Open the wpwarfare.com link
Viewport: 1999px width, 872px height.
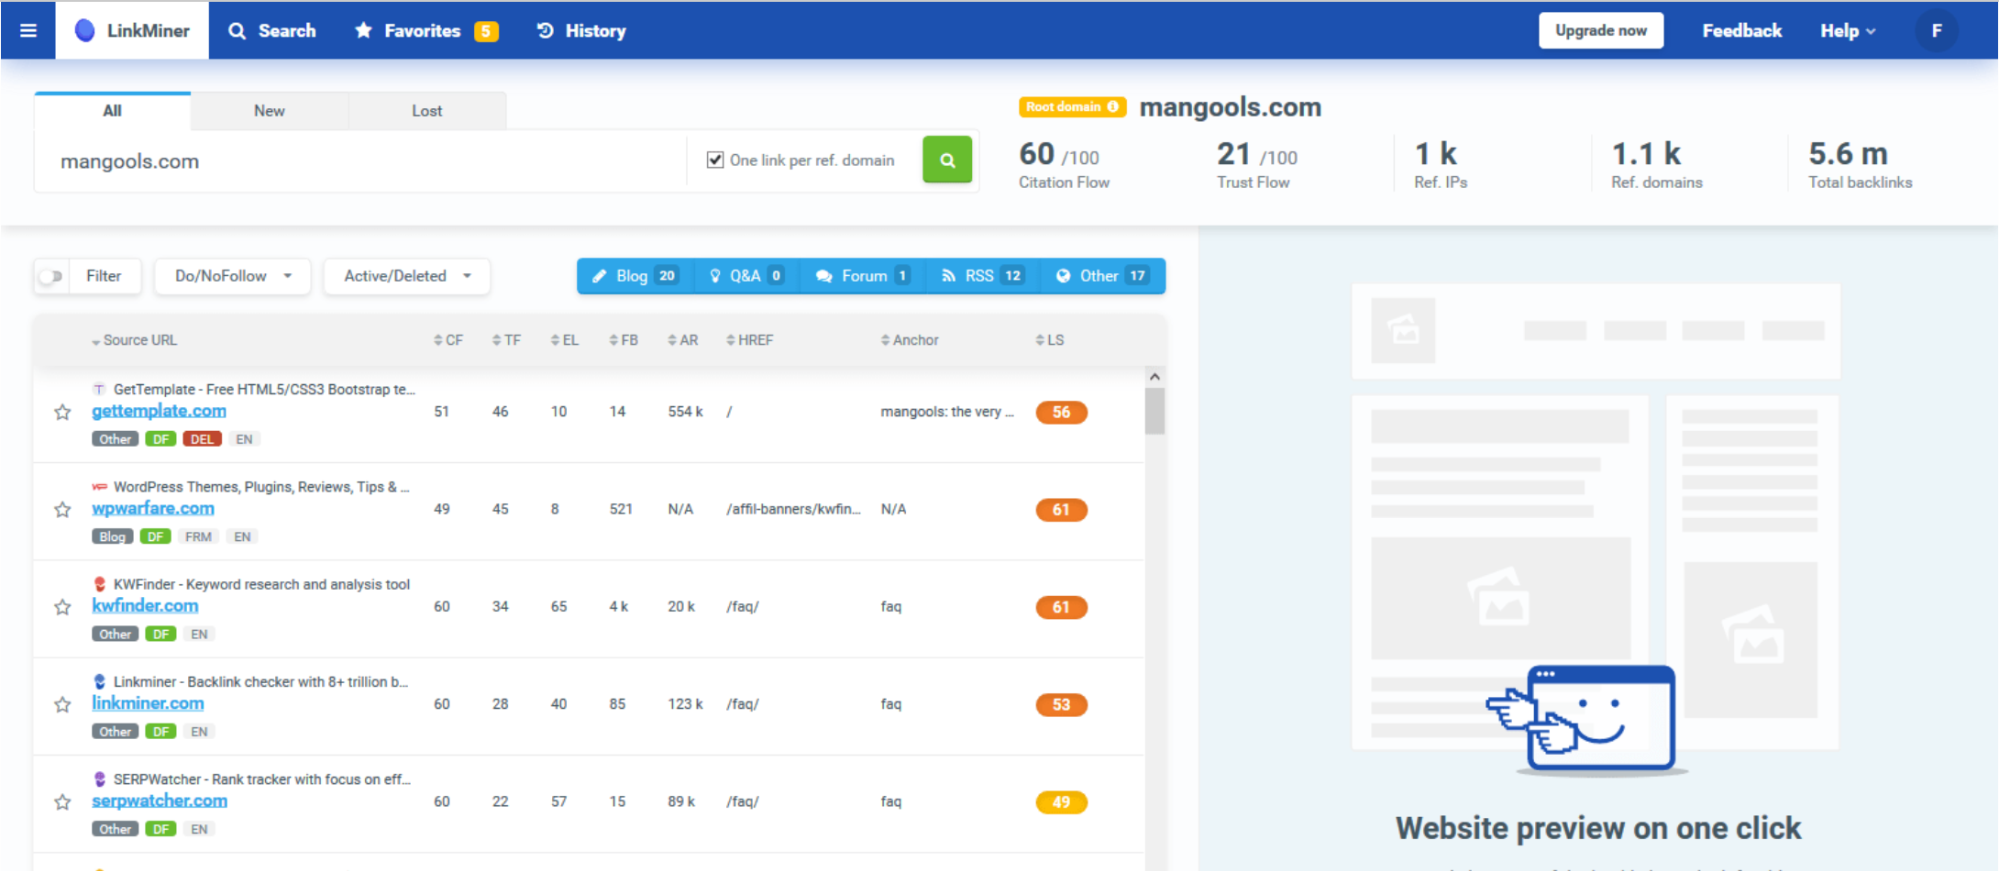point(153,508)
